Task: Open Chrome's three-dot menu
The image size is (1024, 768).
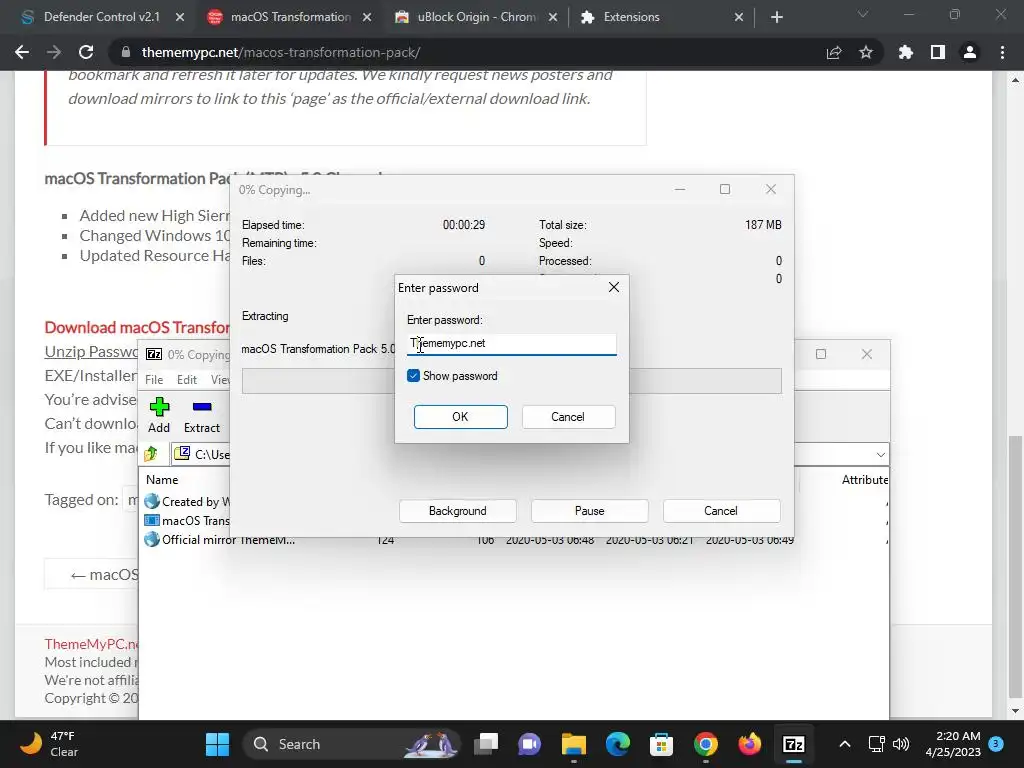Action: 1002,52
